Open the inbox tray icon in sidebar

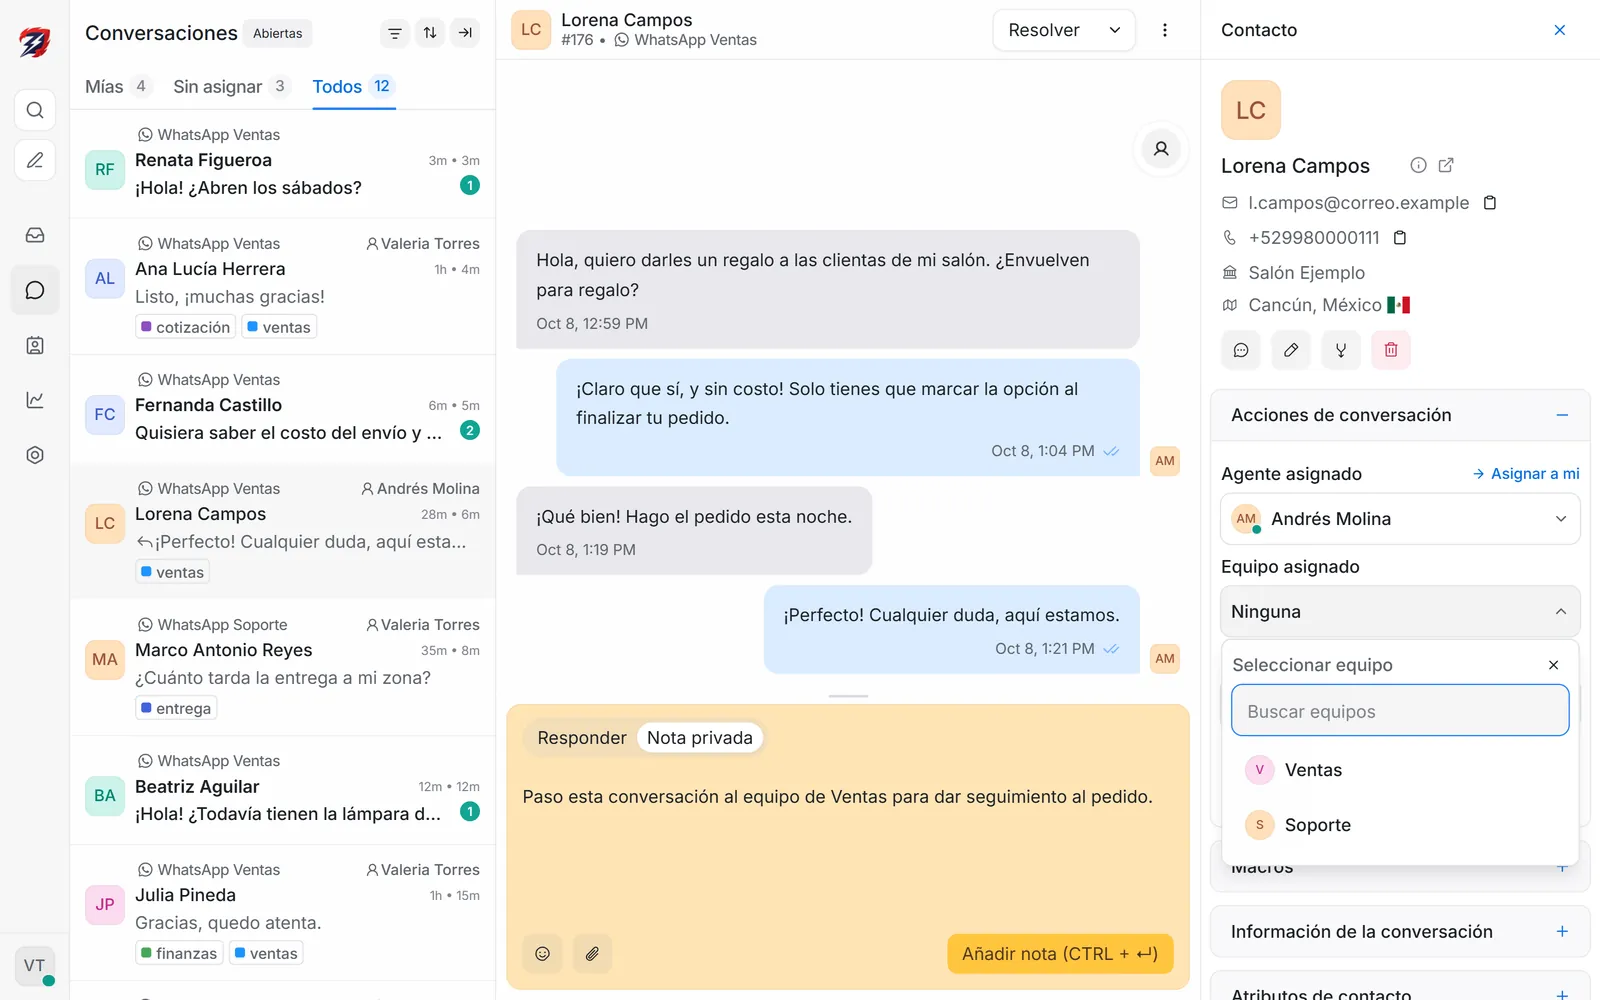point(35,235)
